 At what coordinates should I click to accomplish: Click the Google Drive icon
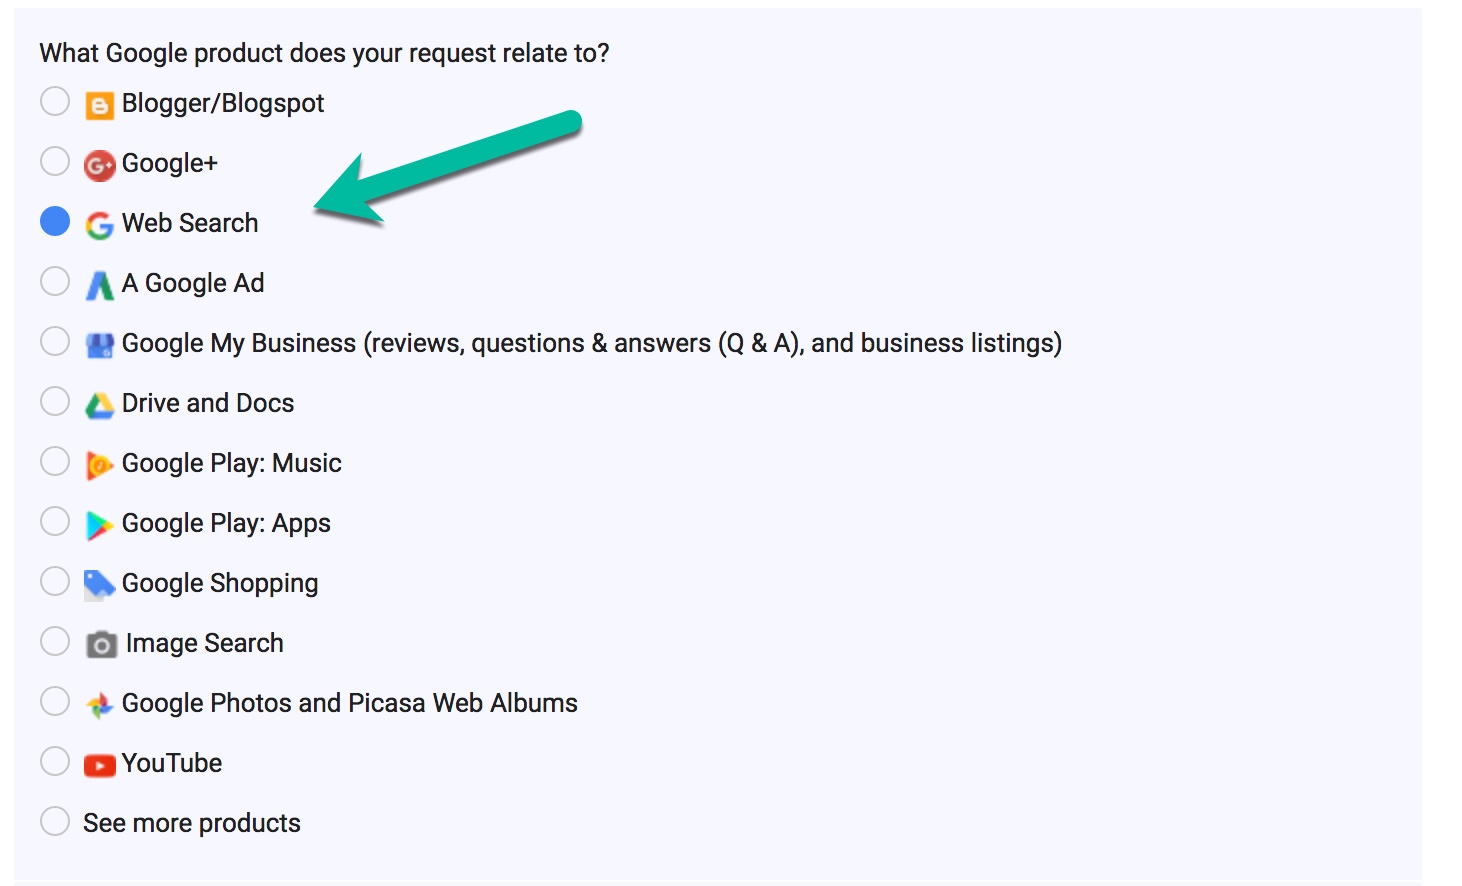(98, 403)
